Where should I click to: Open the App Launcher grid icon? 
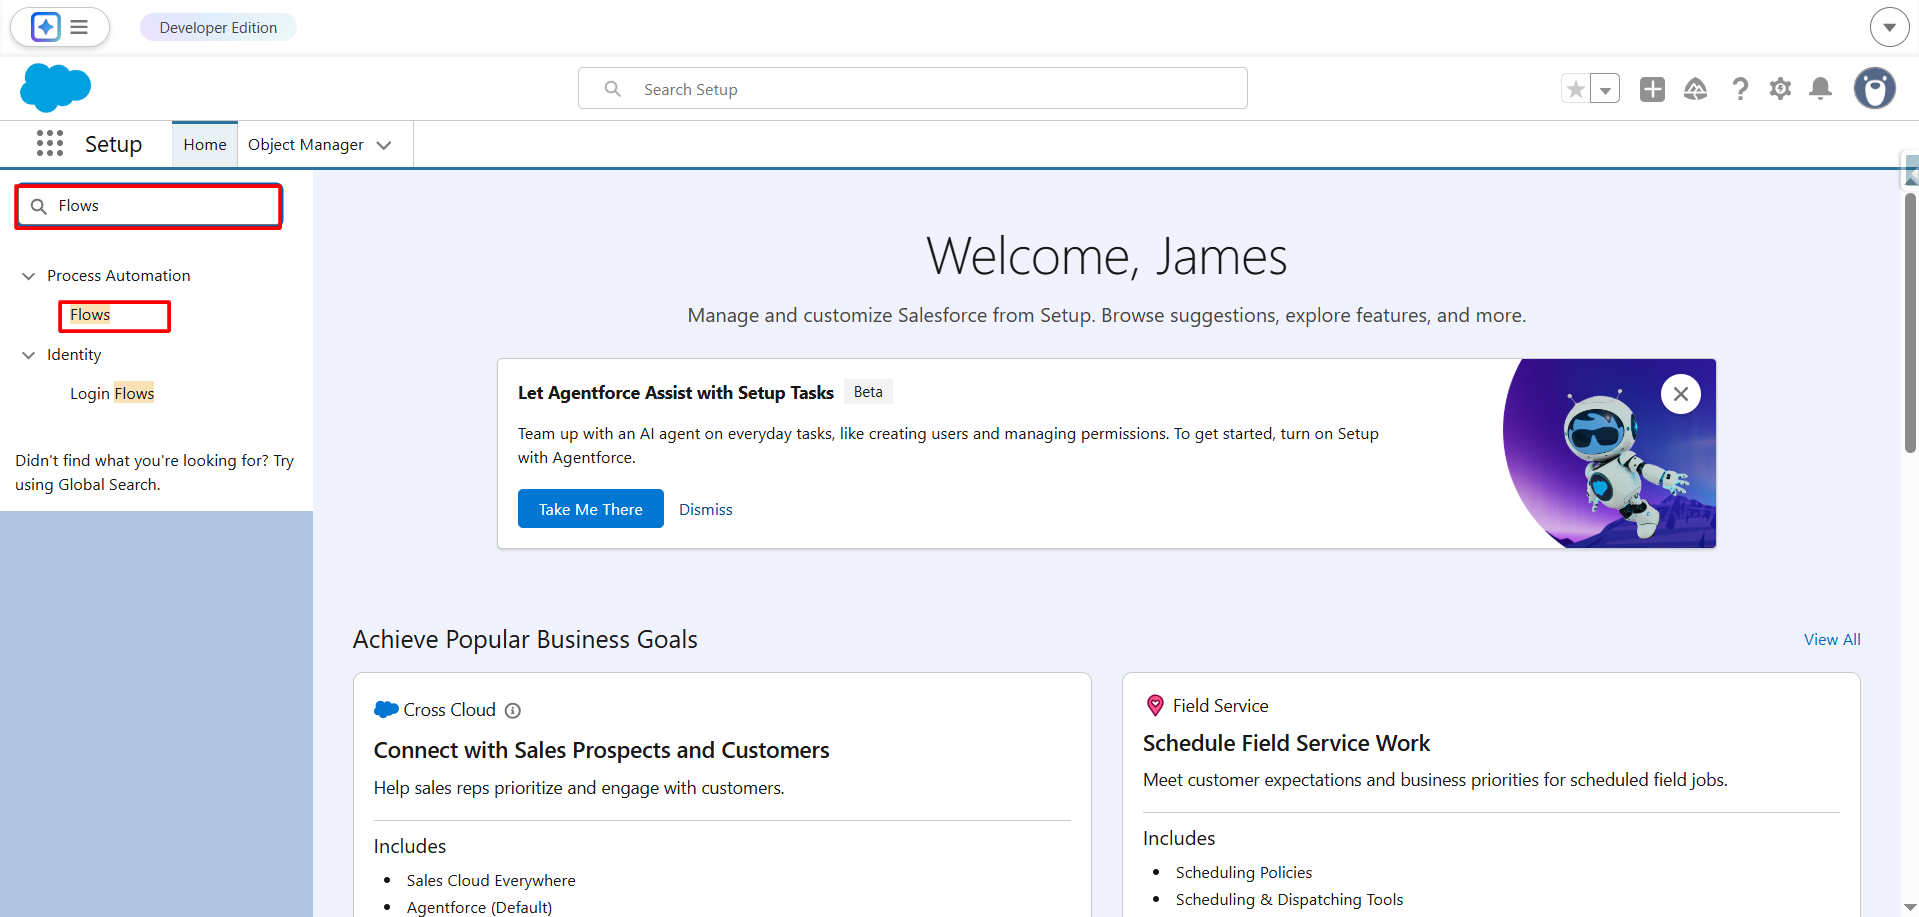pyautogui.click(x=50, y=144)
